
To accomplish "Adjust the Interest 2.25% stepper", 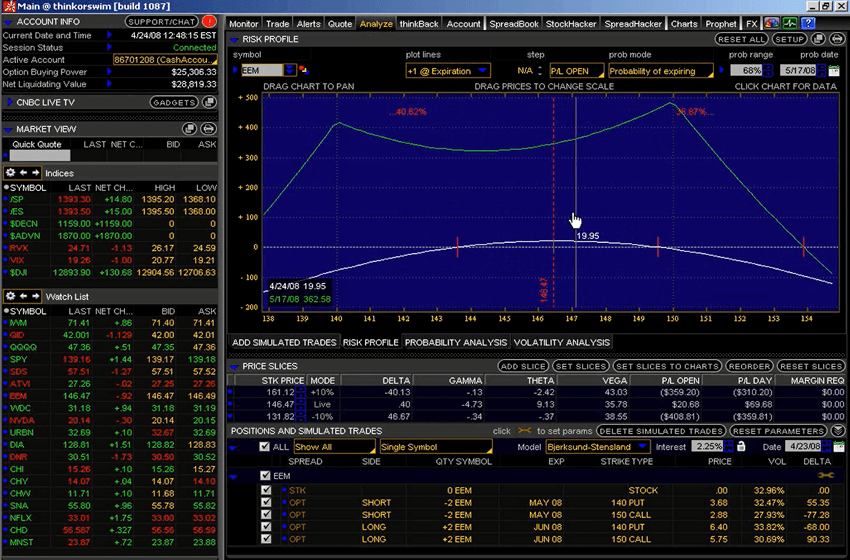I will 729,447.
